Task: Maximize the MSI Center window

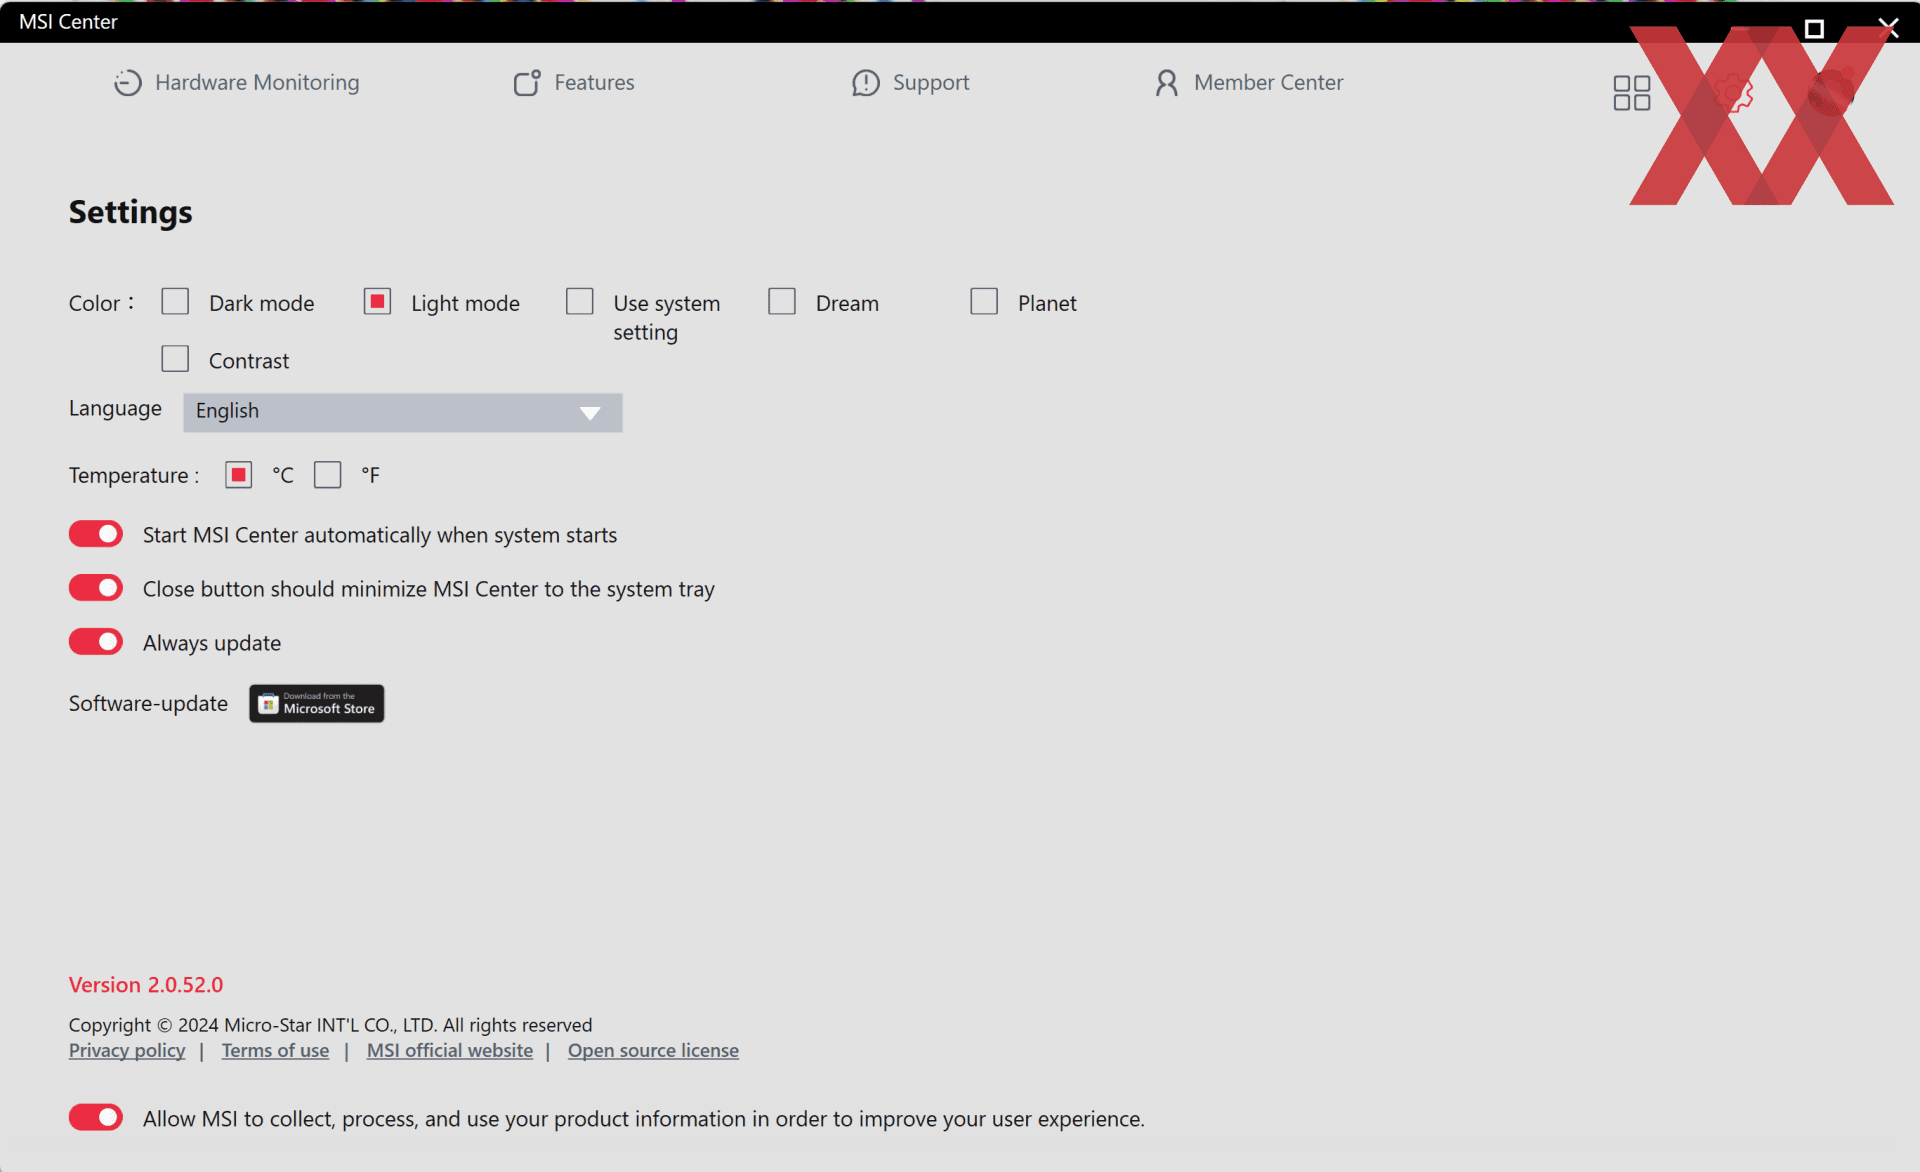Action: (1814, 28)
